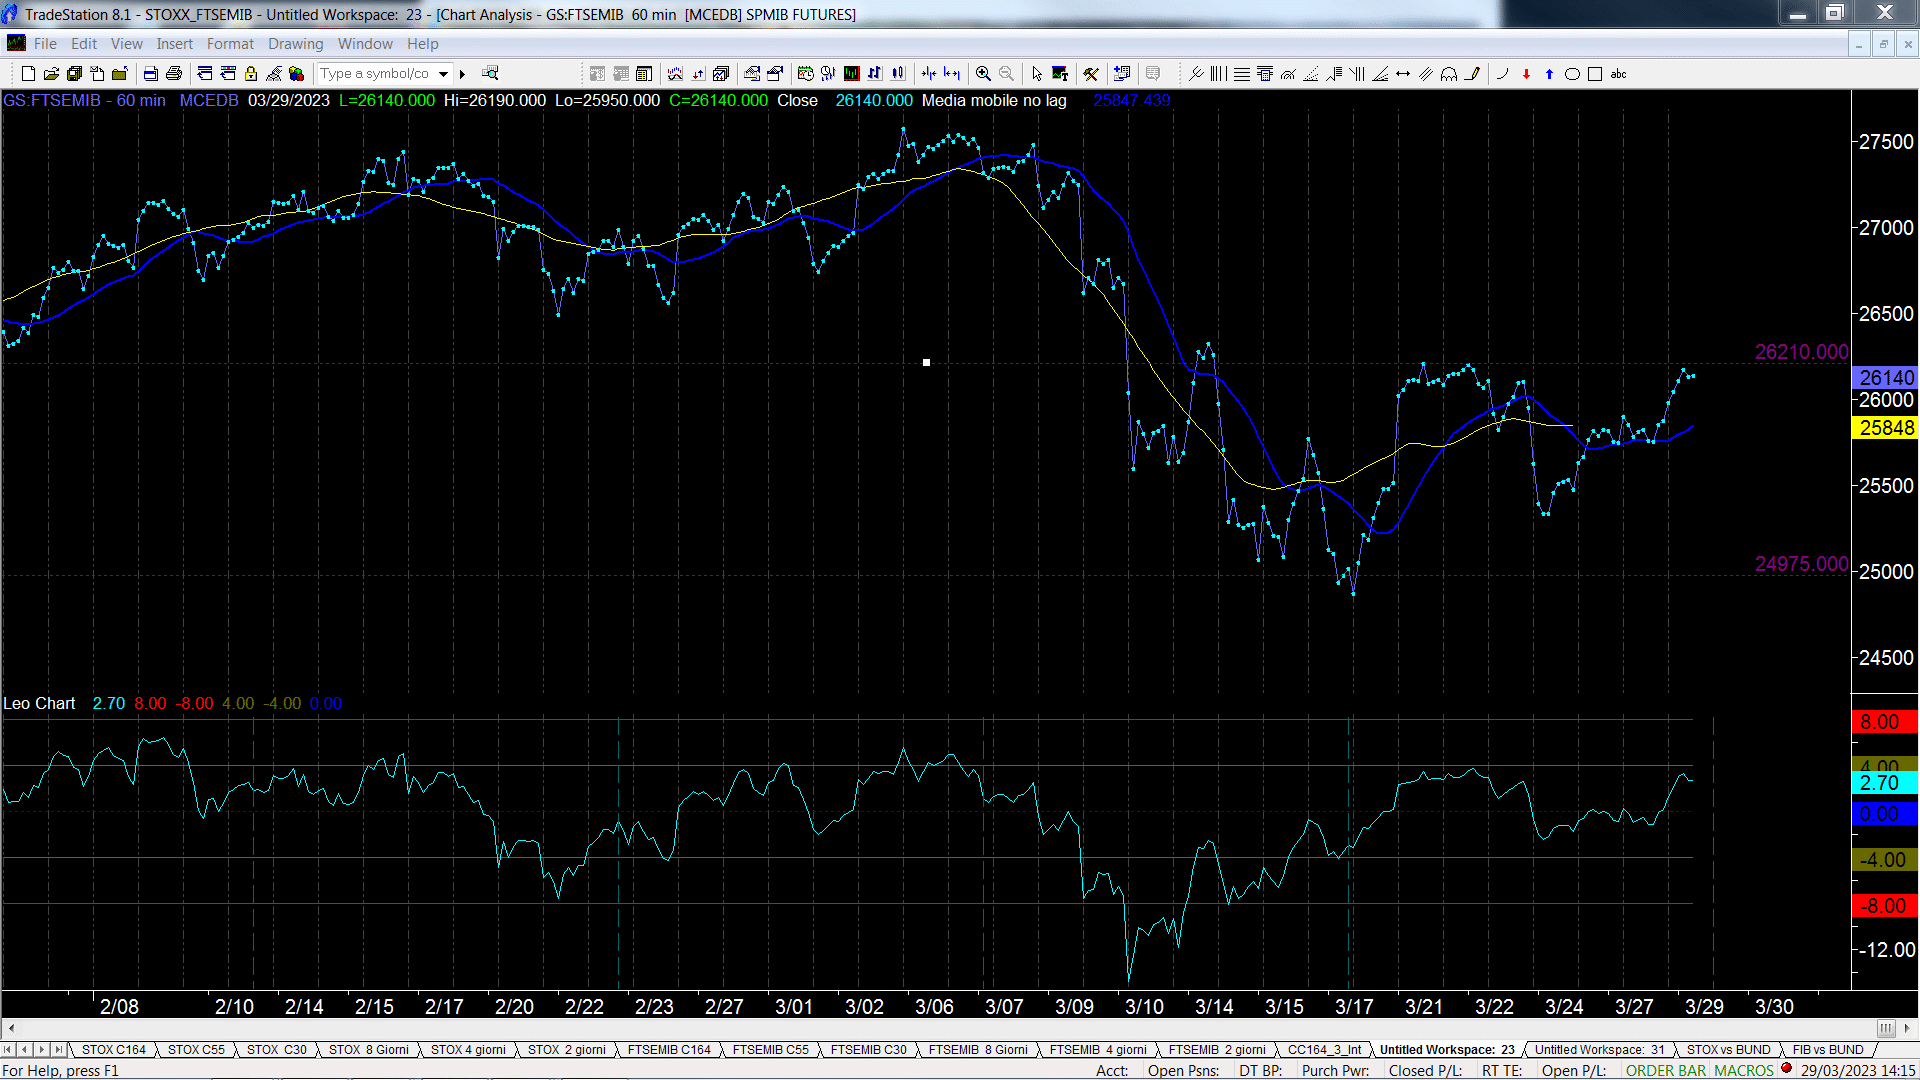This screenshot has height=1080, width=1920.
Task: Click the chart text T icon
Action: (x=1060, y=74)
